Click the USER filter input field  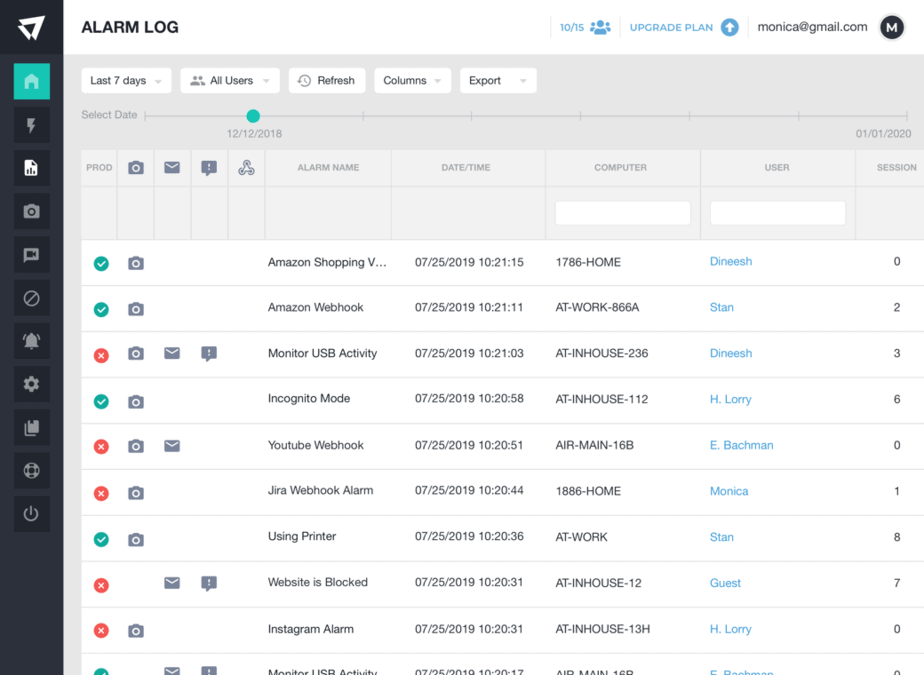[x=778, y=213]
